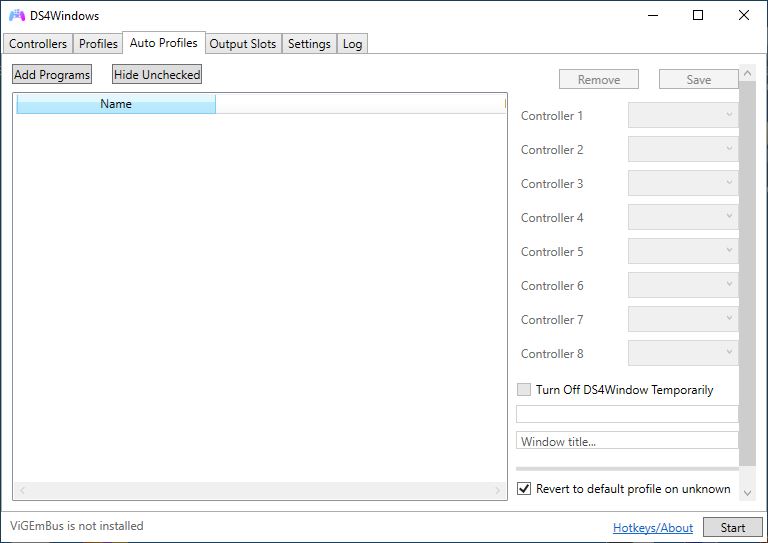
Task: View the Log tab
Action: [x=352, y=44]
